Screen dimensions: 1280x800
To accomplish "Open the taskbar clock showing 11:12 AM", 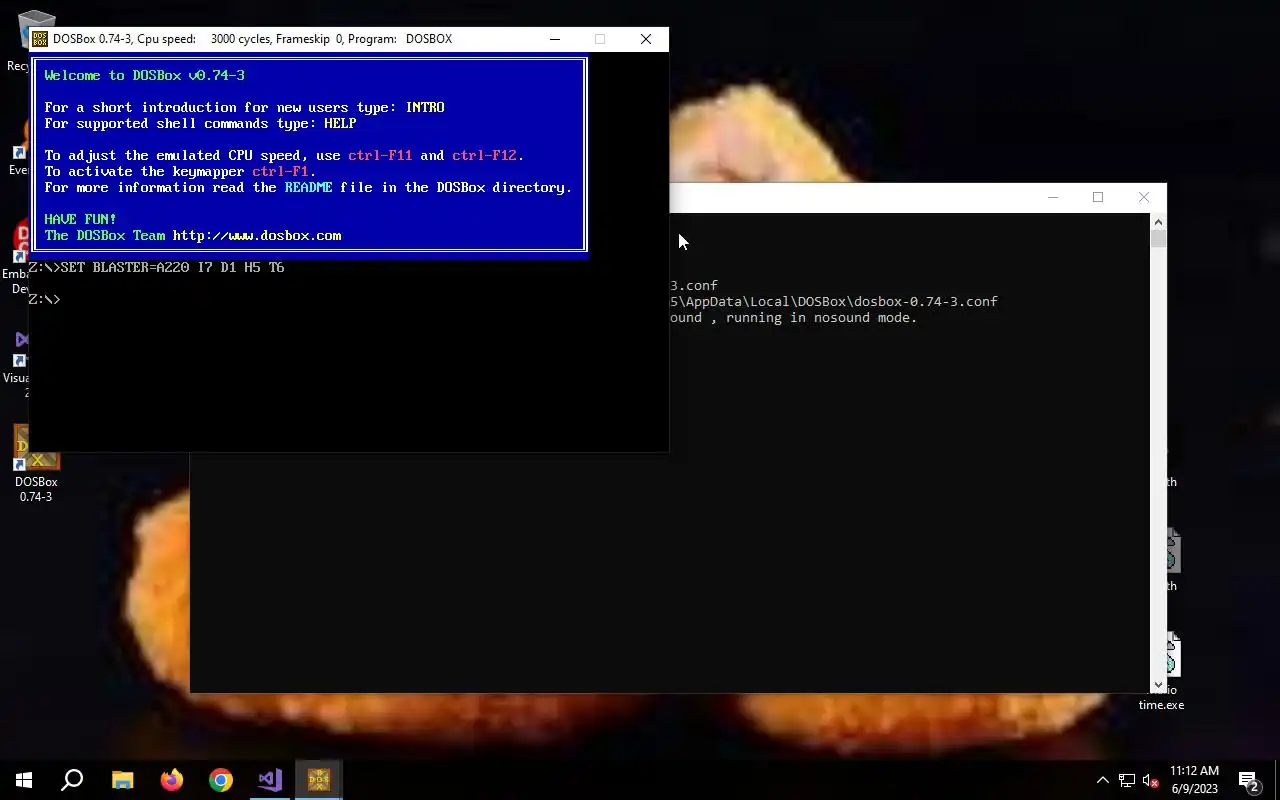I will coord(1194,780).
